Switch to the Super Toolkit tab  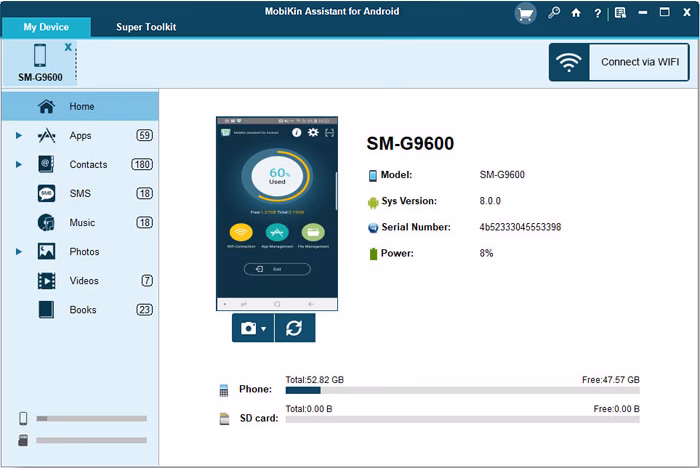tap(146, 27)
